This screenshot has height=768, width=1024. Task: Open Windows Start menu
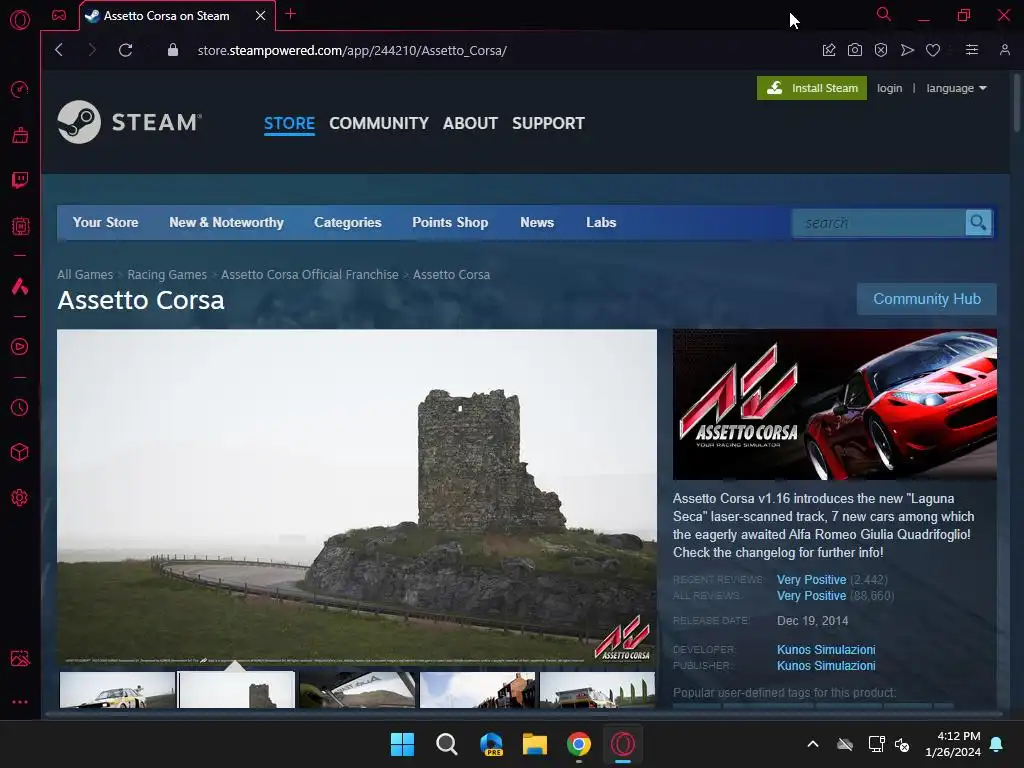pyautogui.click(x=402, y=744)
